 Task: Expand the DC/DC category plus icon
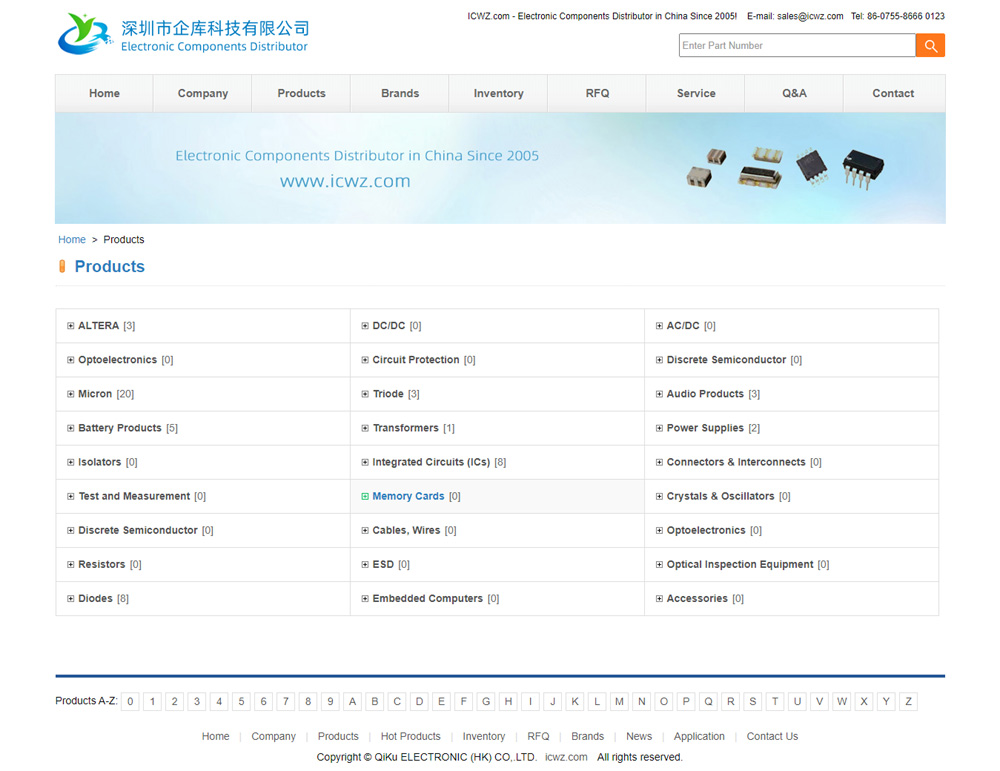coord(365,326)
